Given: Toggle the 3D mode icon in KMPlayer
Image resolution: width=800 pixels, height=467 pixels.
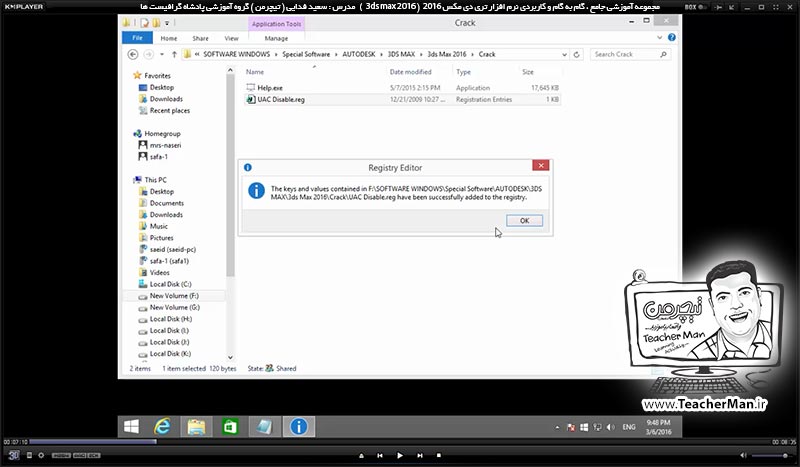Looking at the screenshot, I should (x=14, y=455).
